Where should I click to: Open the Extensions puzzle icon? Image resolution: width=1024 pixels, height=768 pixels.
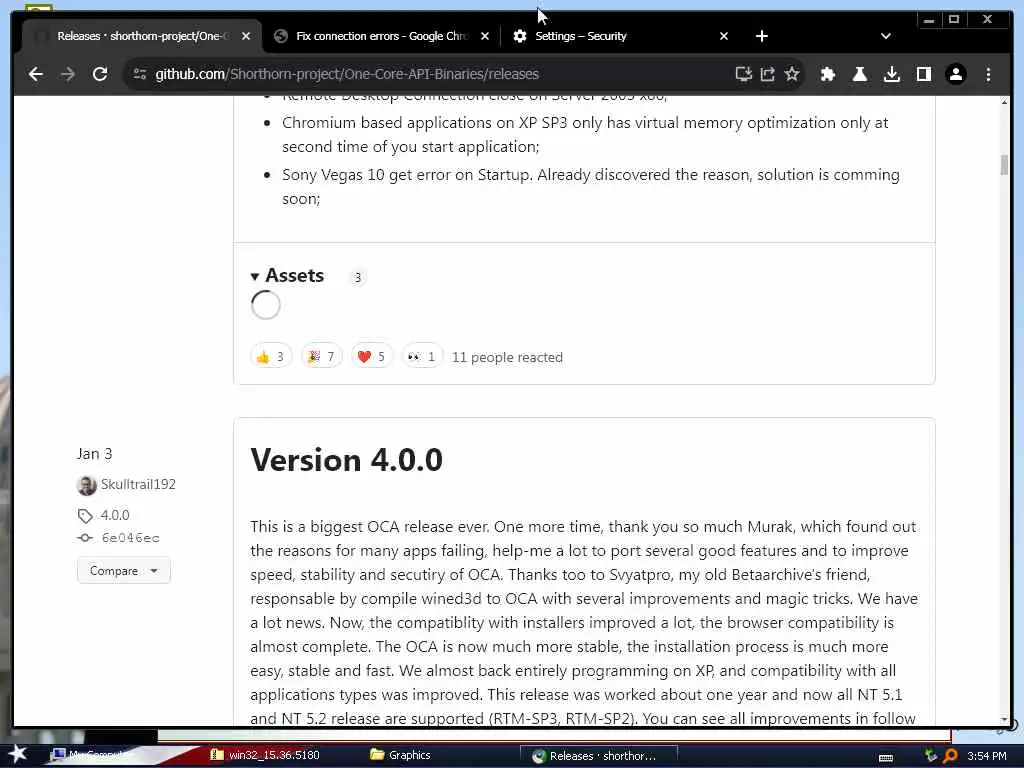(827, 74)
